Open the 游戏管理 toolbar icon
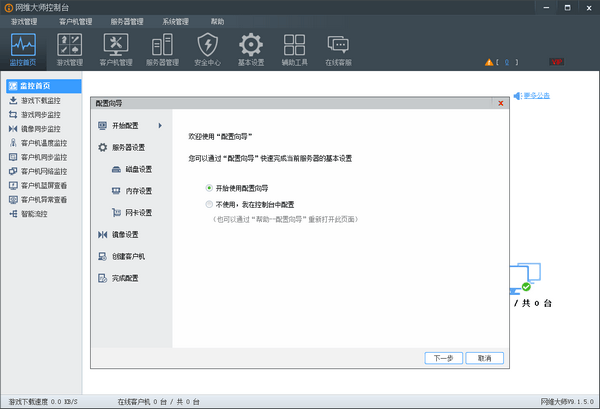The width and height of the screenshot is (600, 409). (x=70, y=48)
